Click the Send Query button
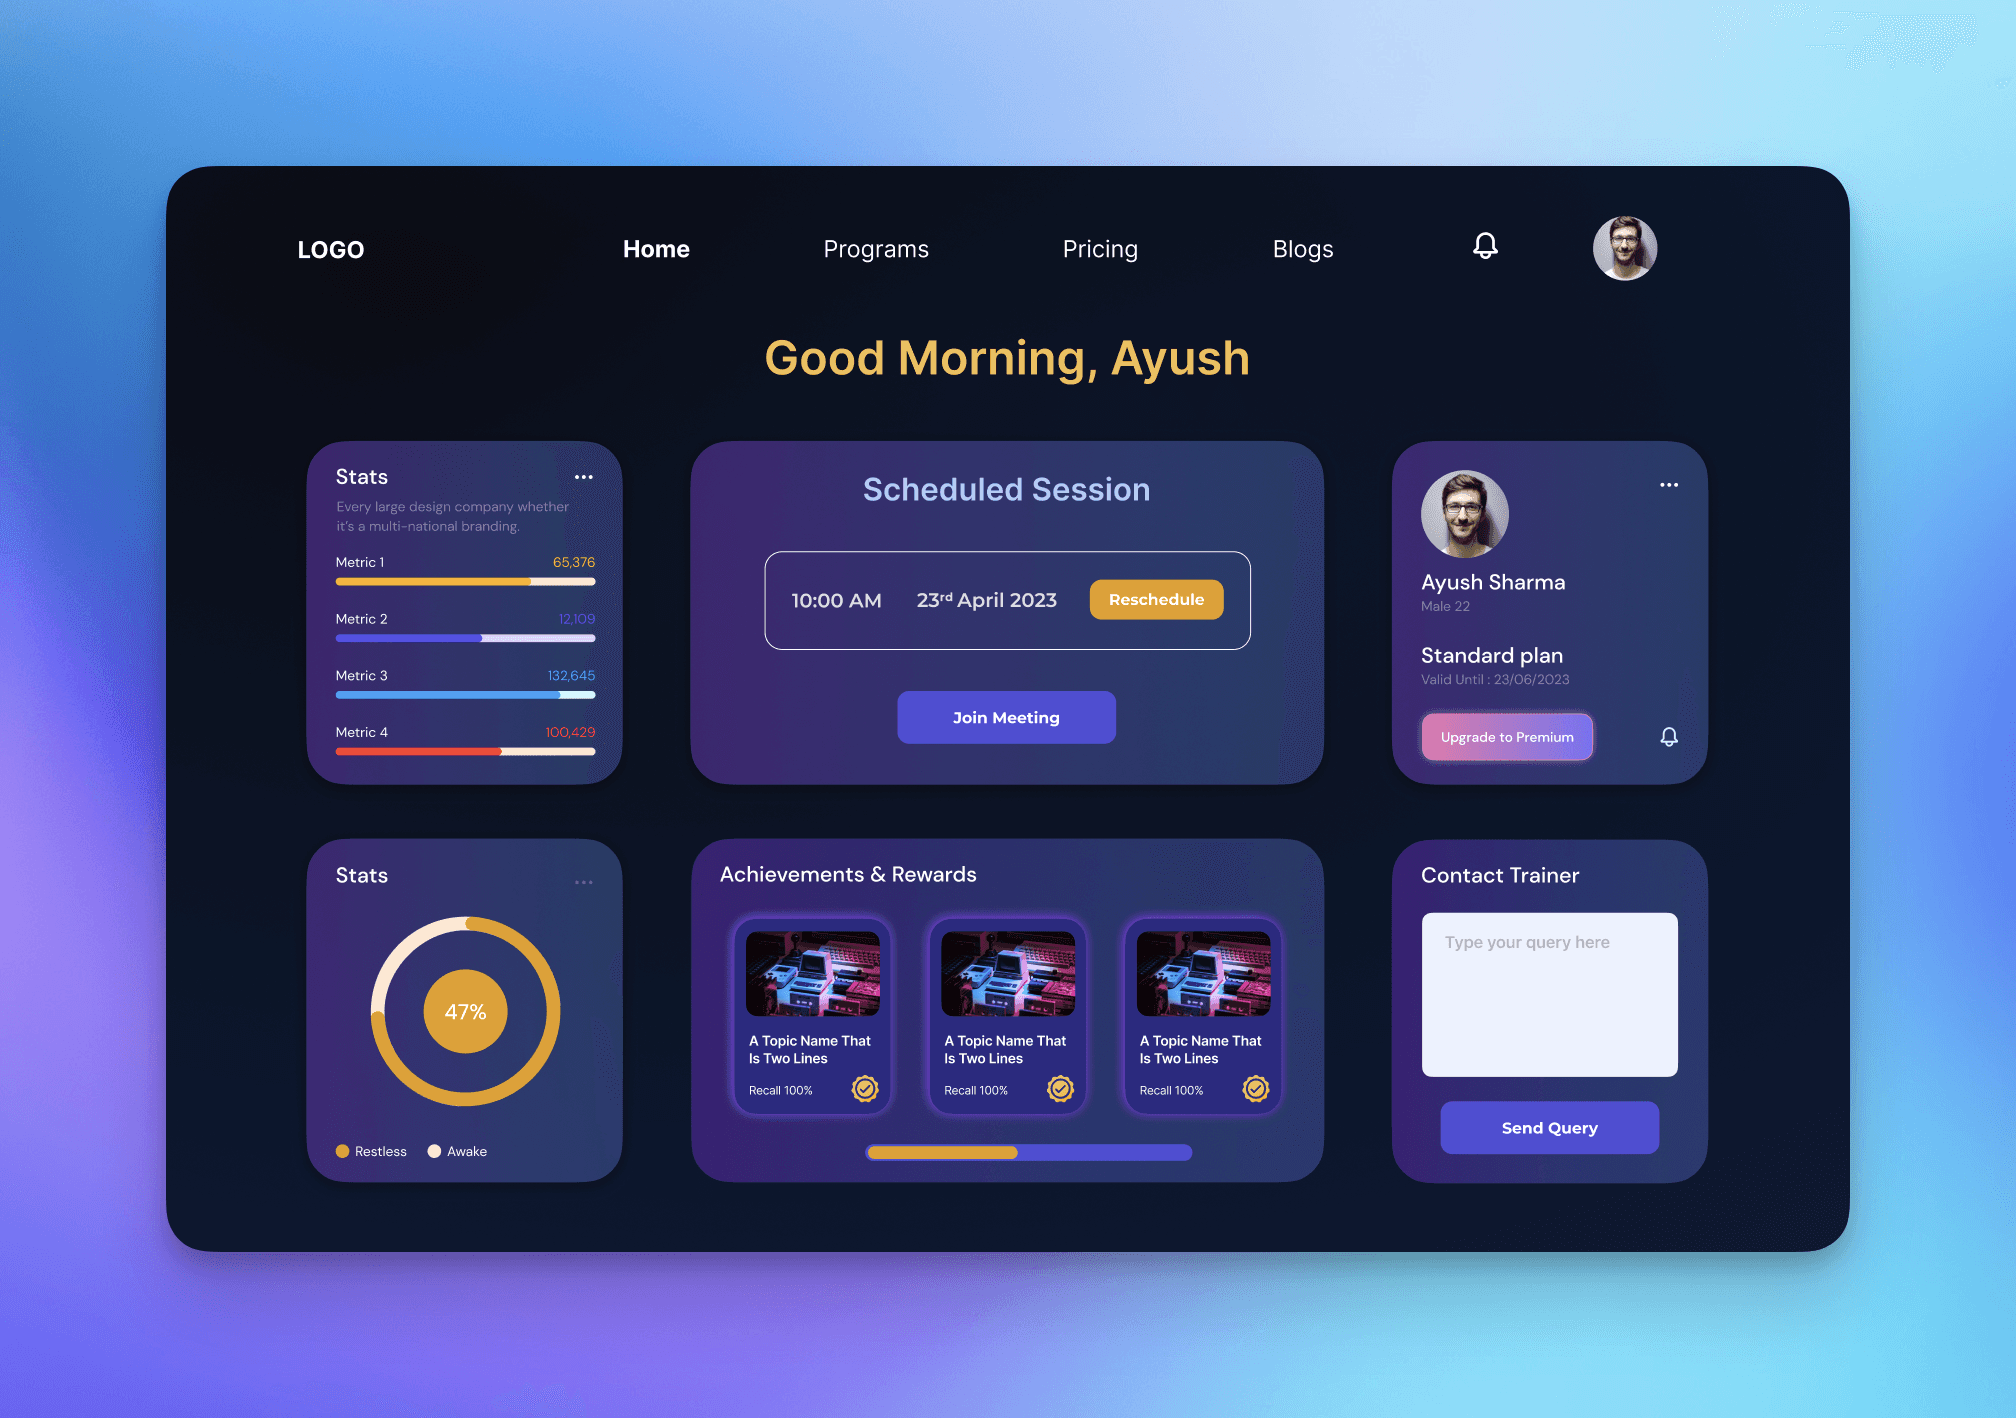This screenshot has height=1418, width=2016. point(1550,1128)
